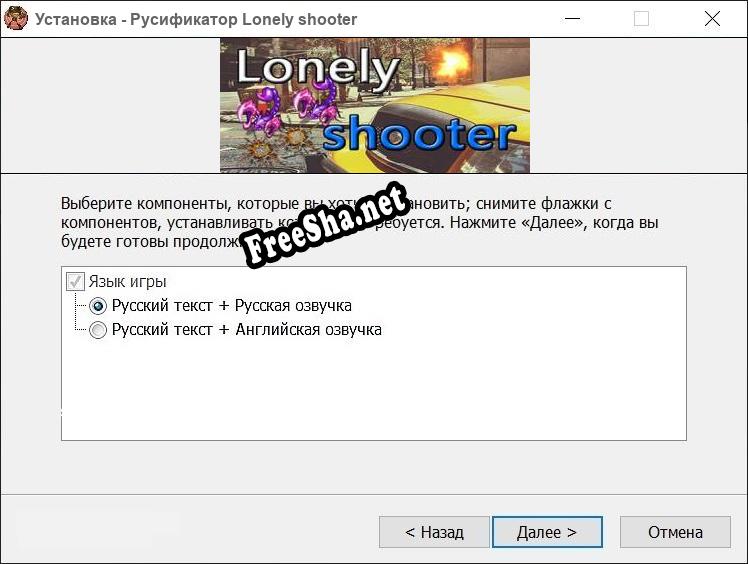The height and width of the screenshot is (564, 748).
Task: Click the Язык игры tree item label
Action: tap(127, 282)
